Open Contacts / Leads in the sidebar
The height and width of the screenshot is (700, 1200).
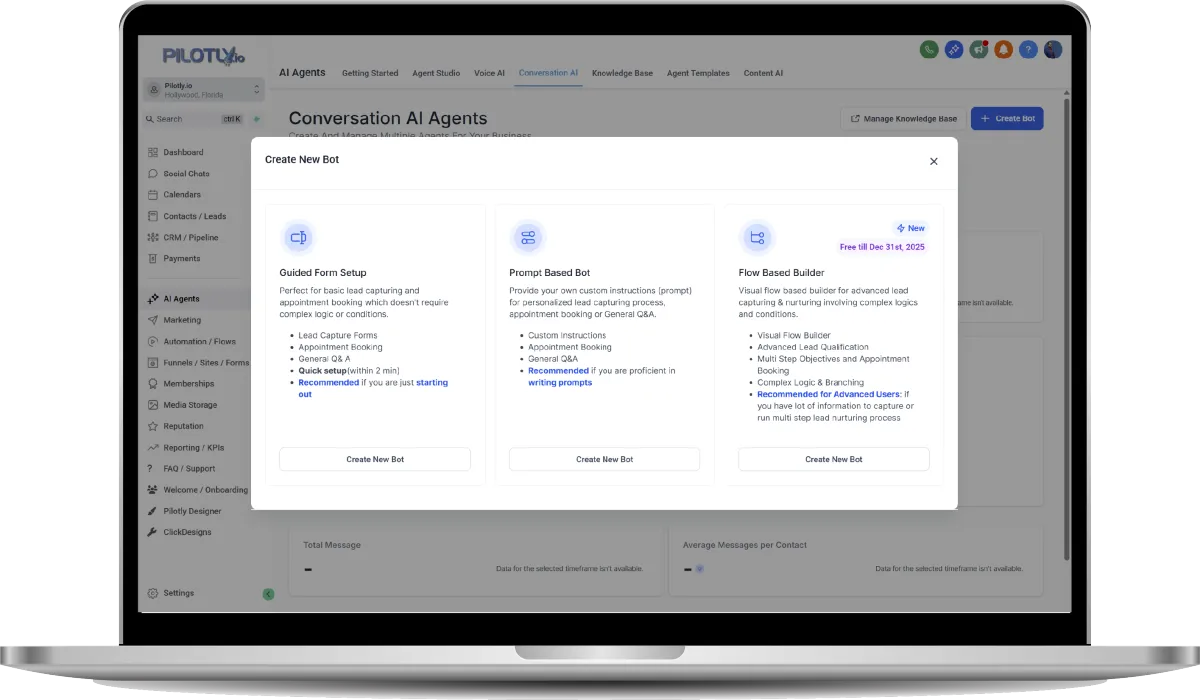(194, 216)
